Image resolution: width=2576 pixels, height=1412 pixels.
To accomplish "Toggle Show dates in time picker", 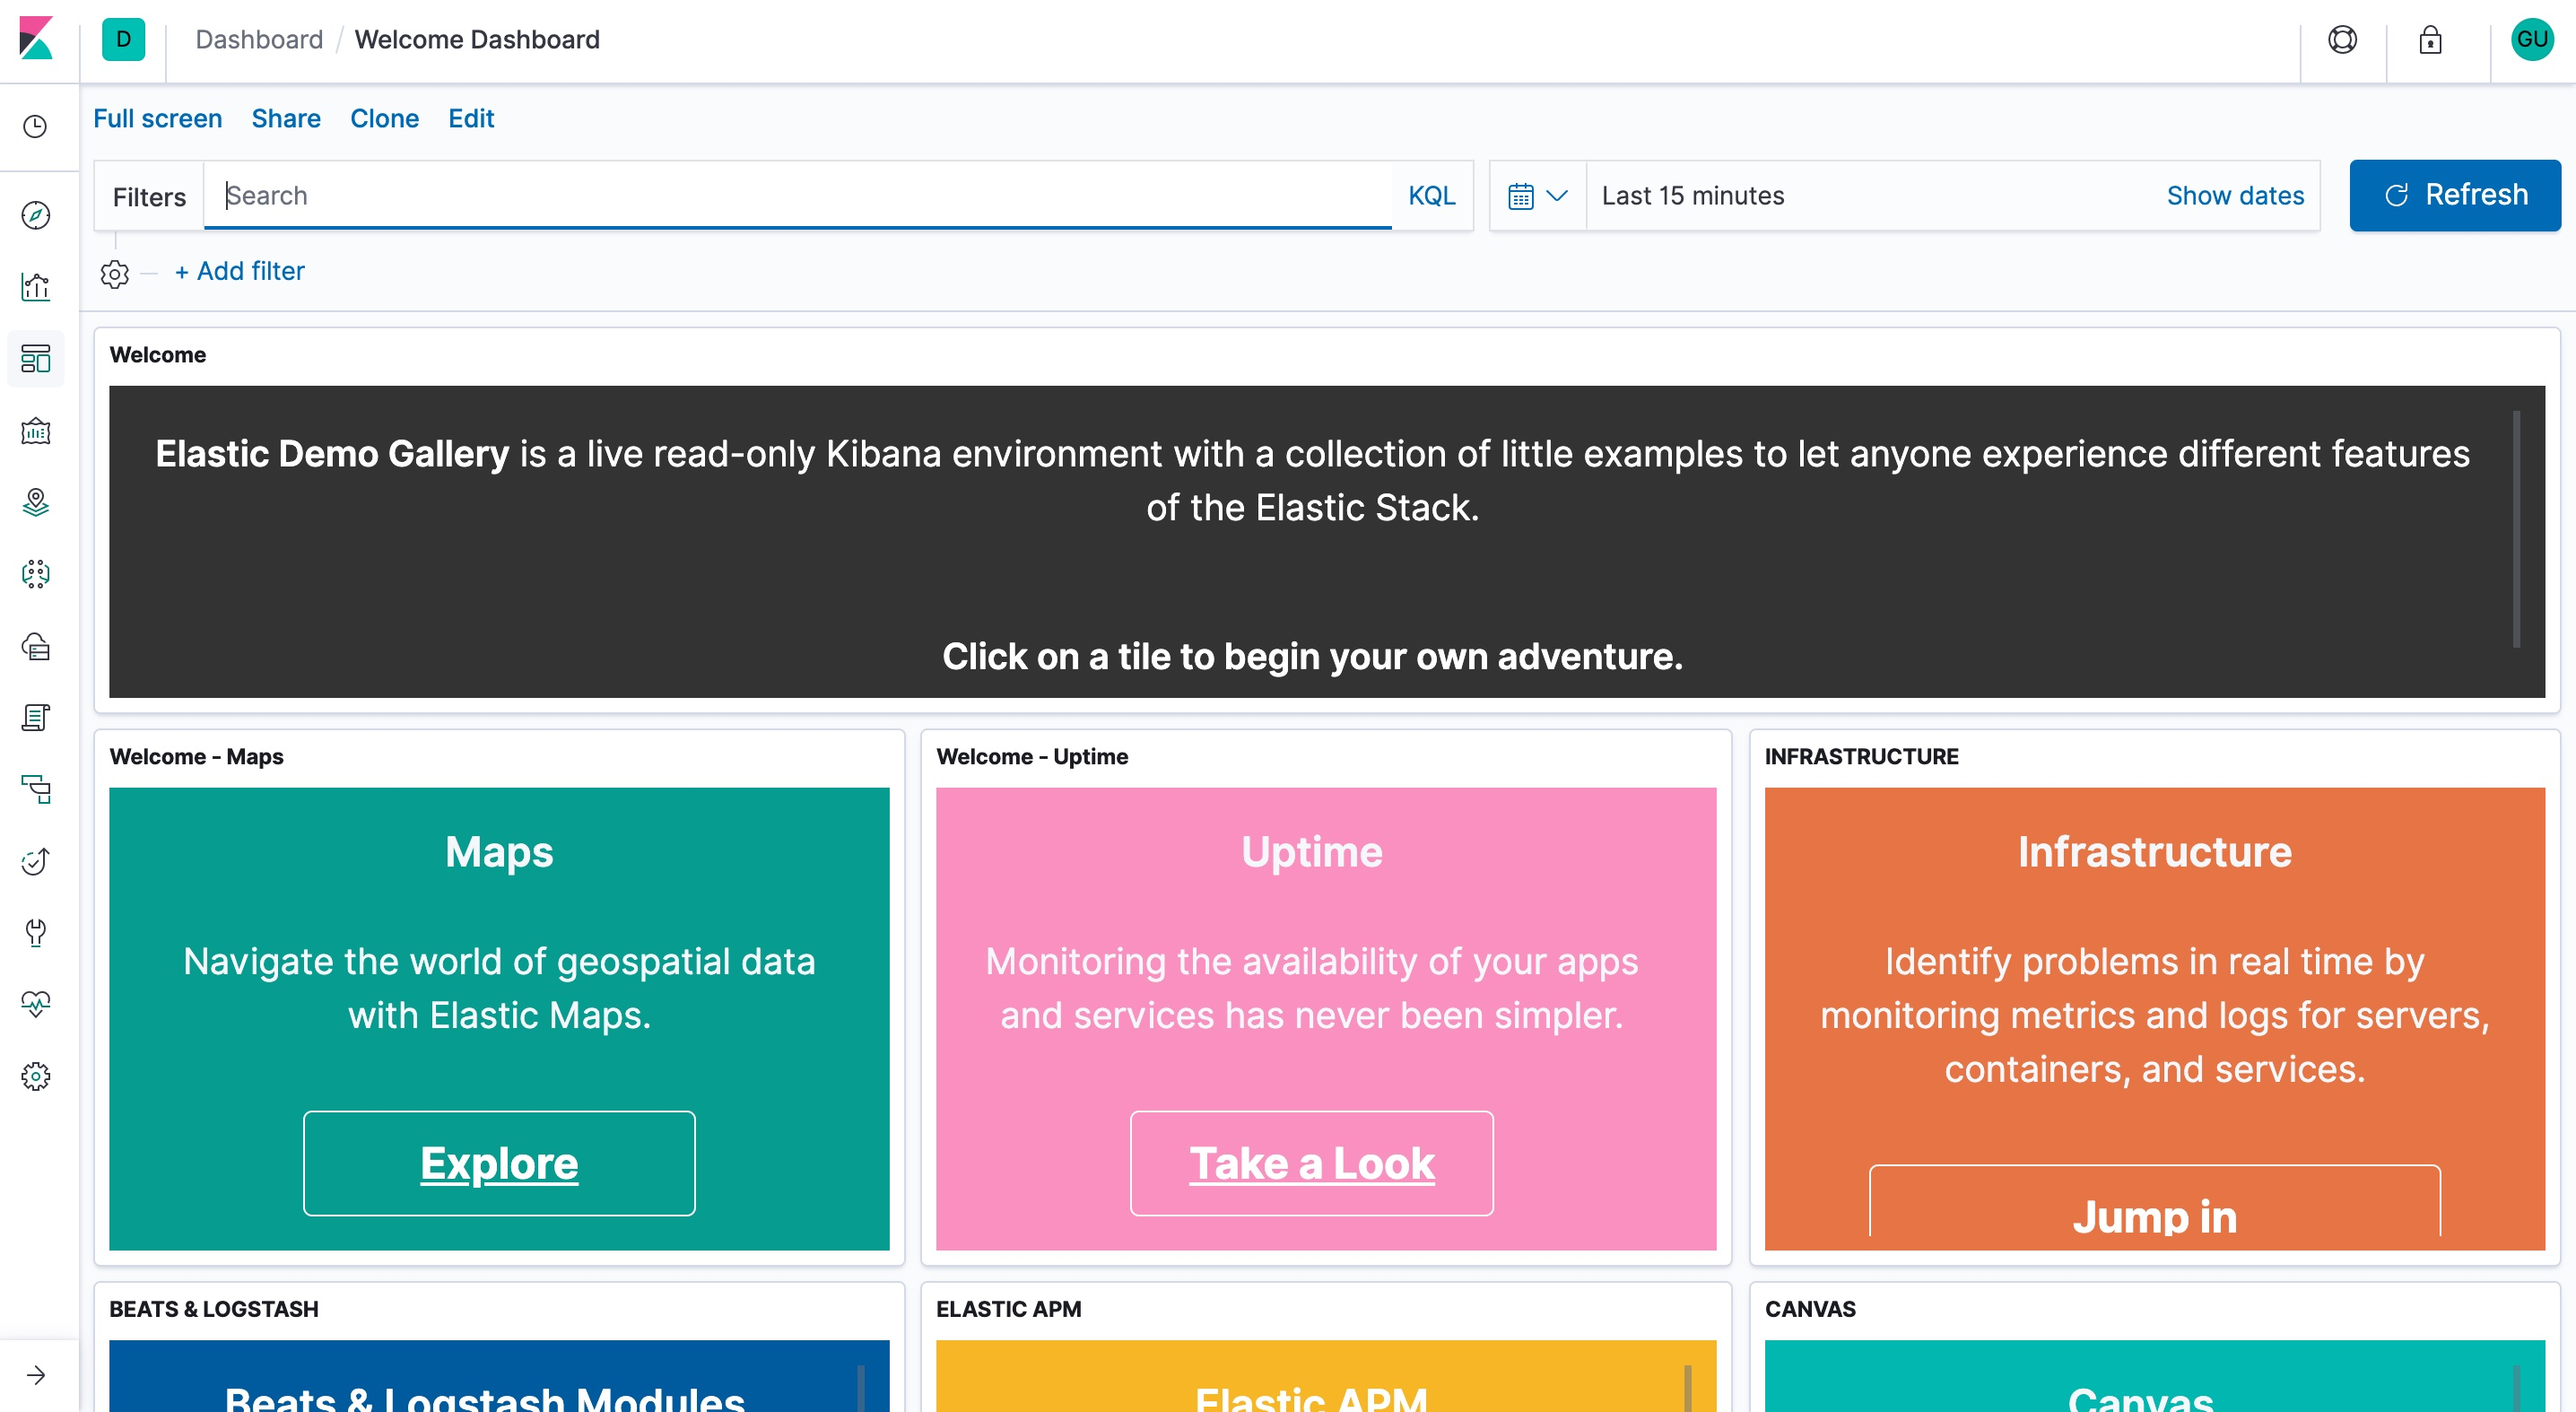I will coord(2235,196).
